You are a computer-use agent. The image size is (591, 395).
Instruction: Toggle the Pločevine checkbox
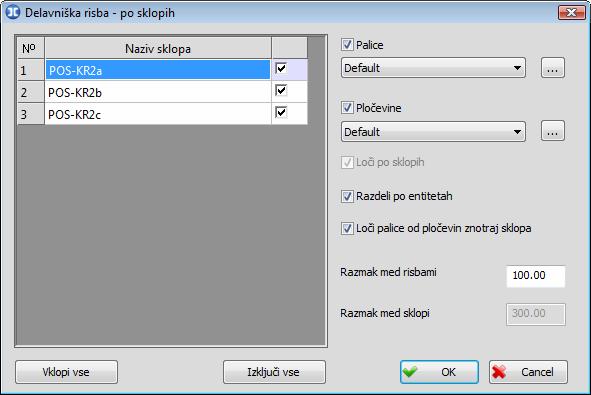(x=347, y=108)
